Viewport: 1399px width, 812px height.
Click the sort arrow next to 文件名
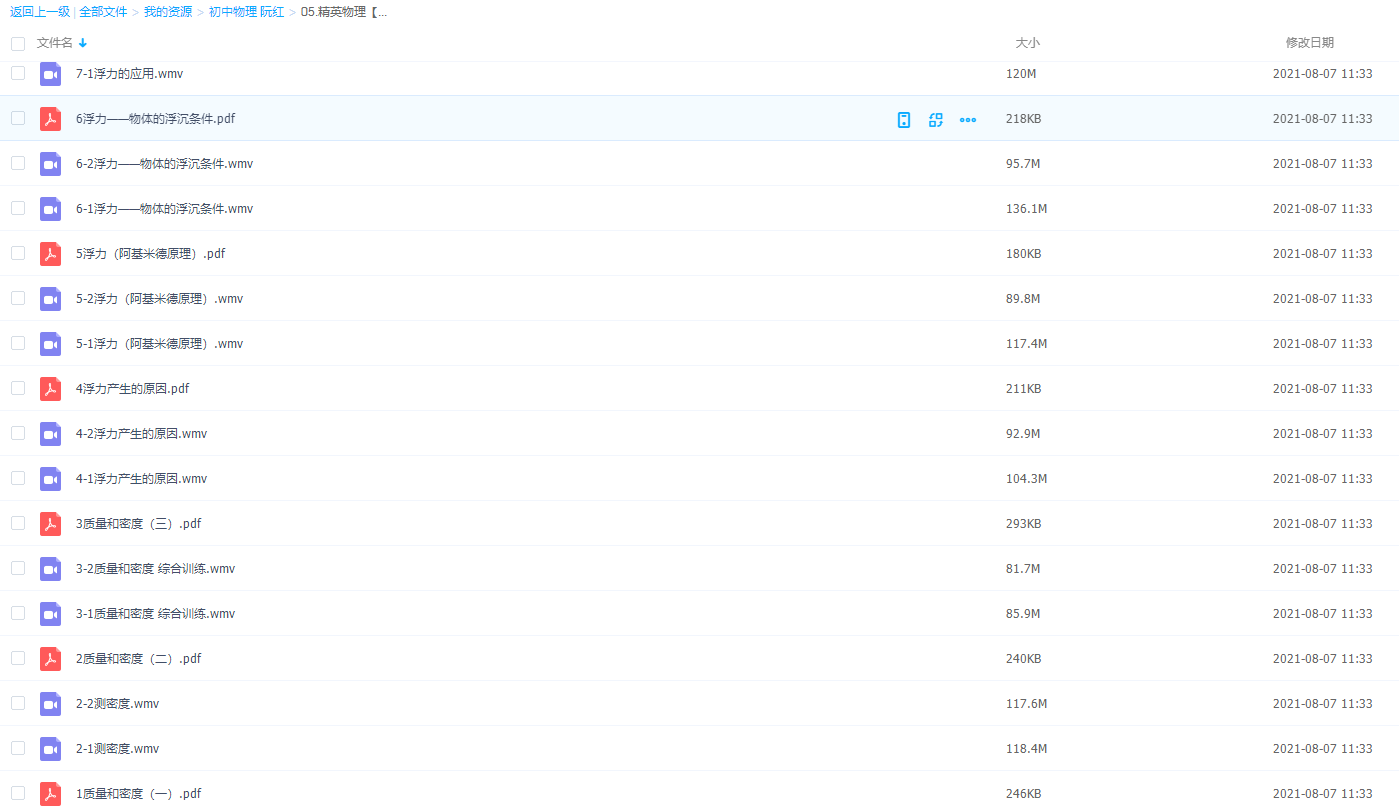click(x=83, y=43)
